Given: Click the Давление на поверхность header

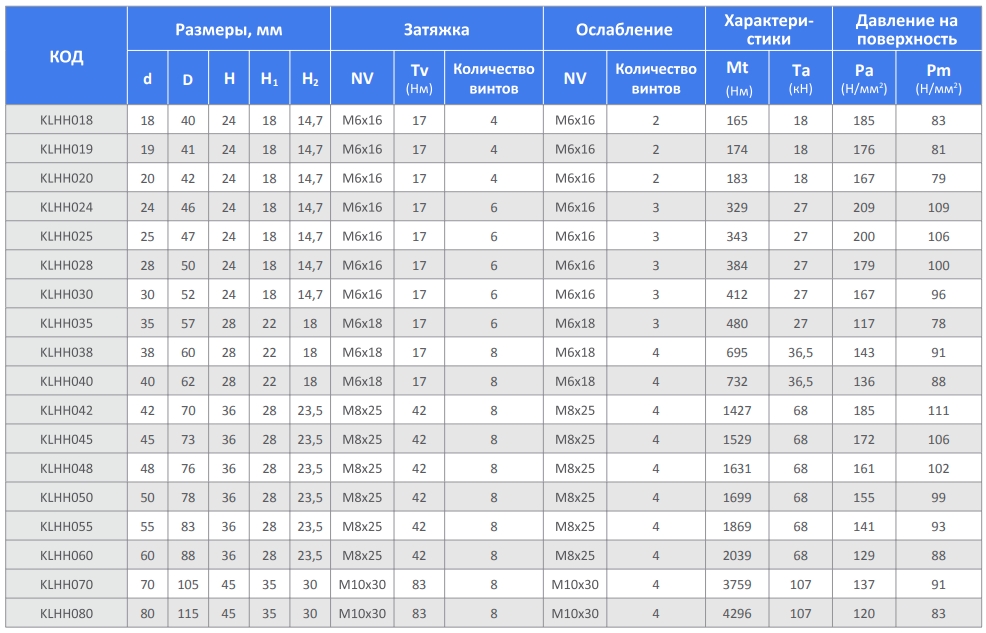Looking at the screenshot, I should (x=906, y=30).
